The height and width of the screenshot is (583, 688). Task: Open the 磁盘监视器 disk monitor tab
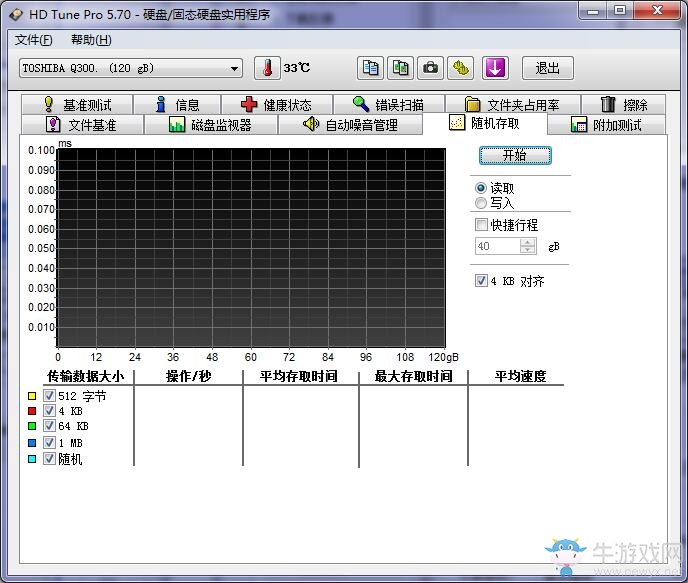[x=211, y=125]
